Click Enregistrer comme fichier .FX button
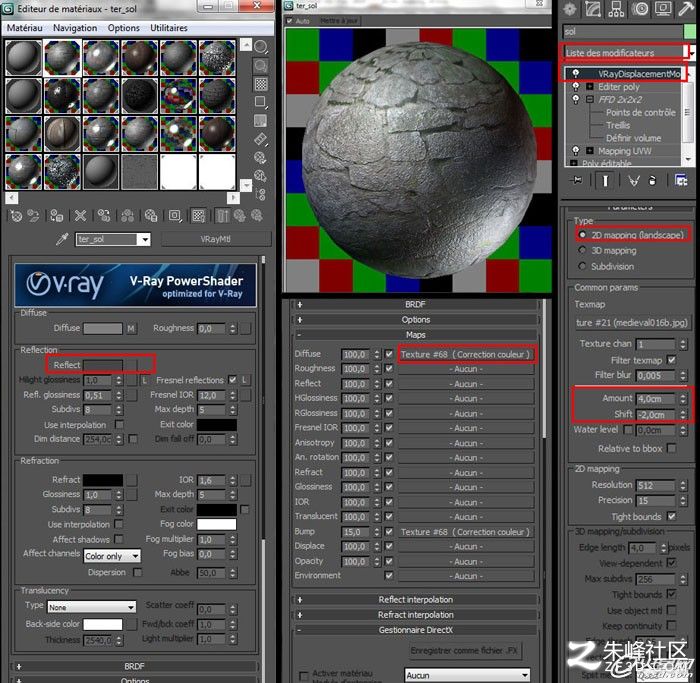 click(464, 650)
